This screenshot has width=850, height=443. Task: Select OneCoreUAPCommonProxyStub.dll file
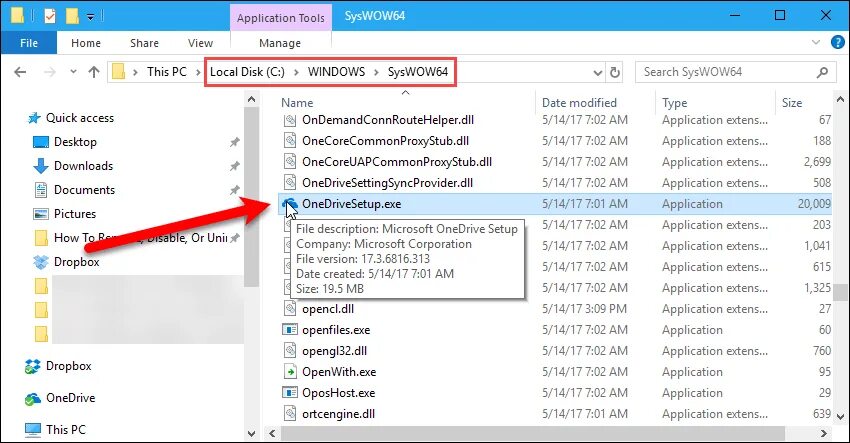[x=397, y=162]
